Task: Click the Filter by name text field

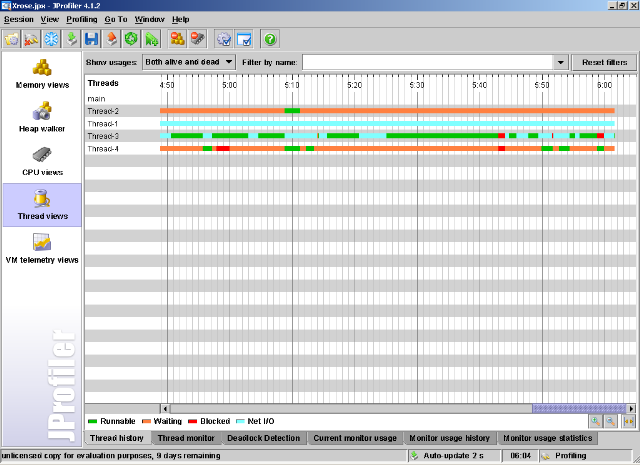Action: pyautogui.click(x=428, y=62)
